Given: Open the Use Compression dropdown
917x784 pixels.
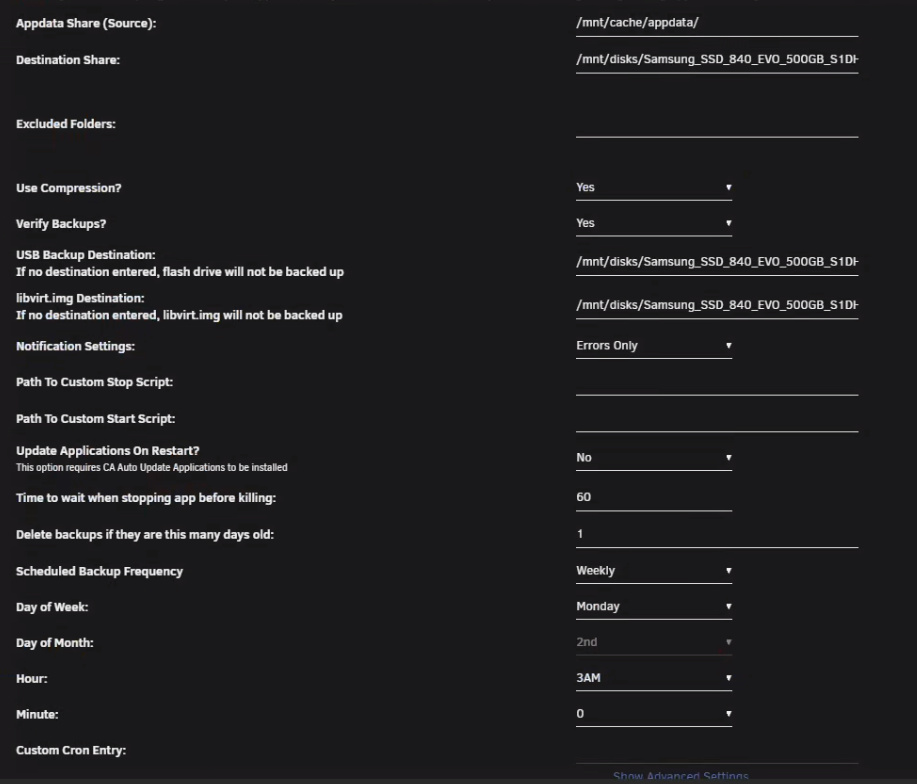Looking at the screenshot, I should click(x=653, y=187).
